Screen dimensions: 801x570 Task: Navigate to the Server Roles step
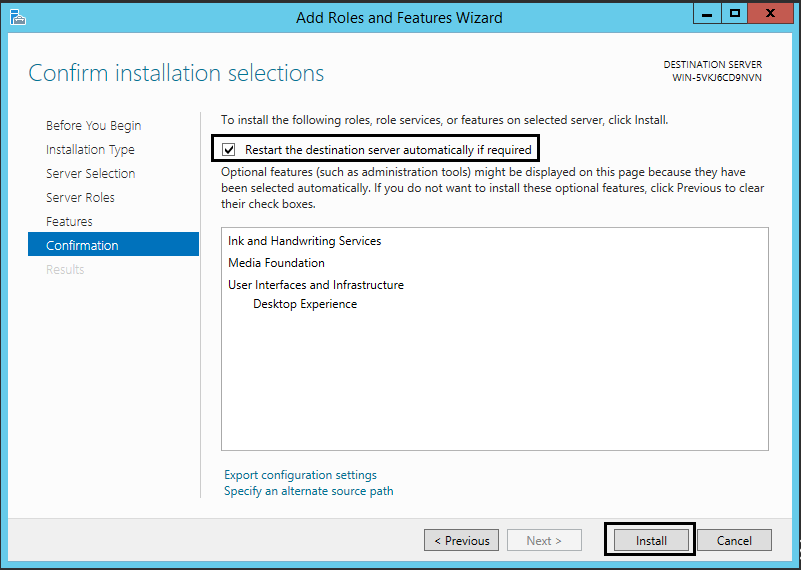(x=80, y=198)
